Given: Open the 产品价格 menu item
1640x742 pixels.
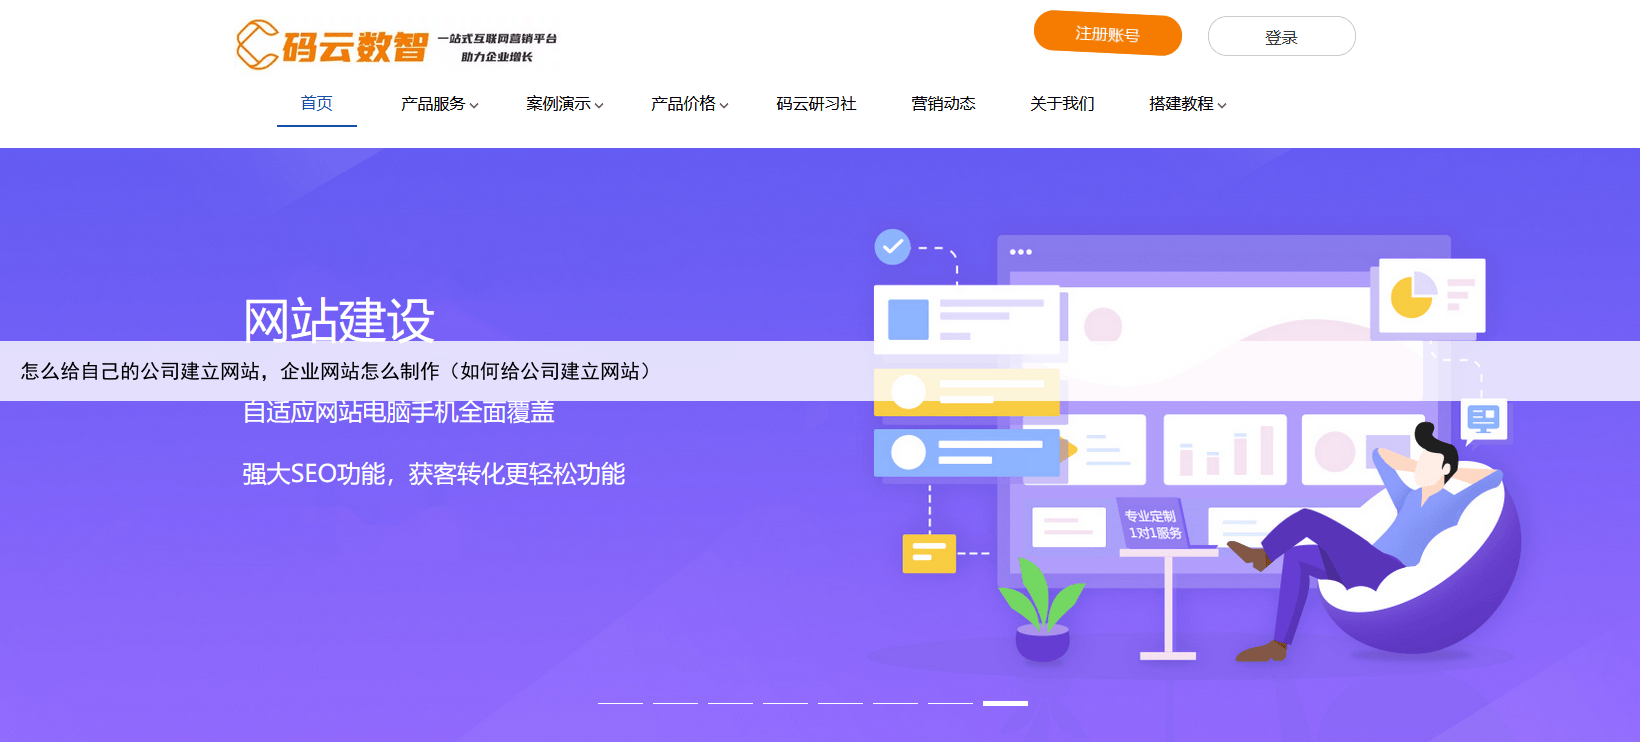Looking at the screenshot, I should click(x=683, y=104).
